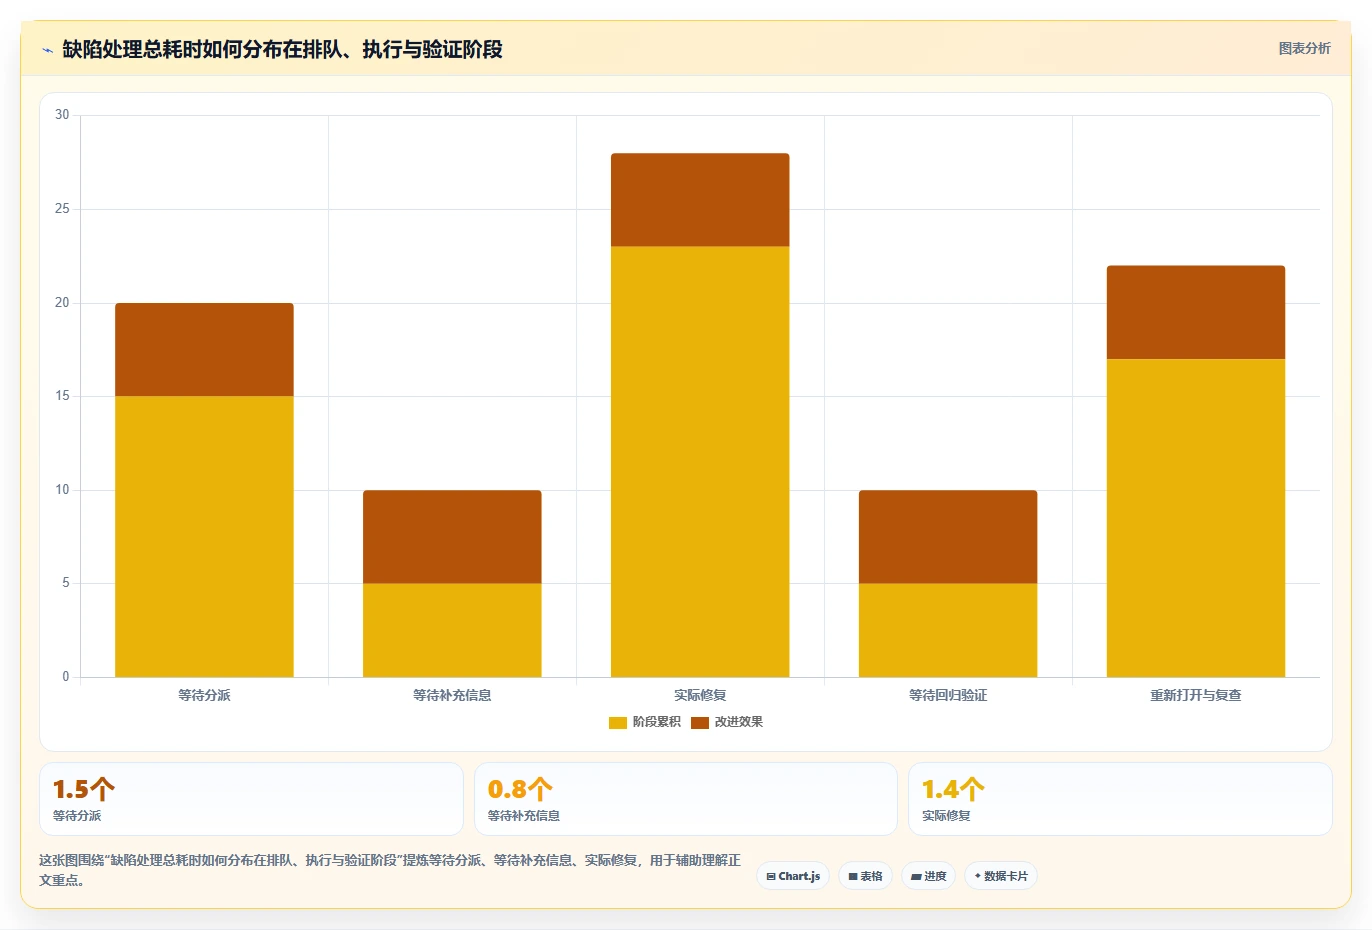Click the brown 实际修复 bar segment
The height and width of the screenshot is (930, 1372).
(700, 200)
